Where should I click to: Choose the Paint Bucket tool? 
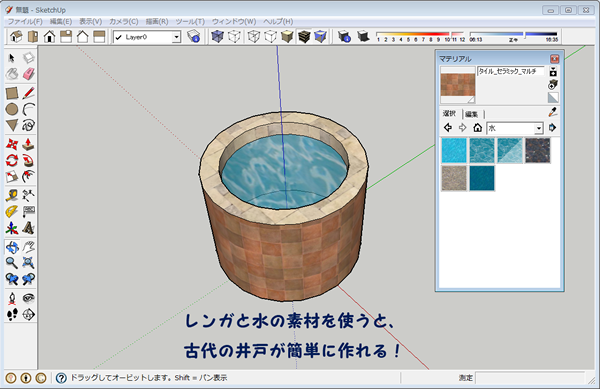pyautogui.click(x=12, y=73)
